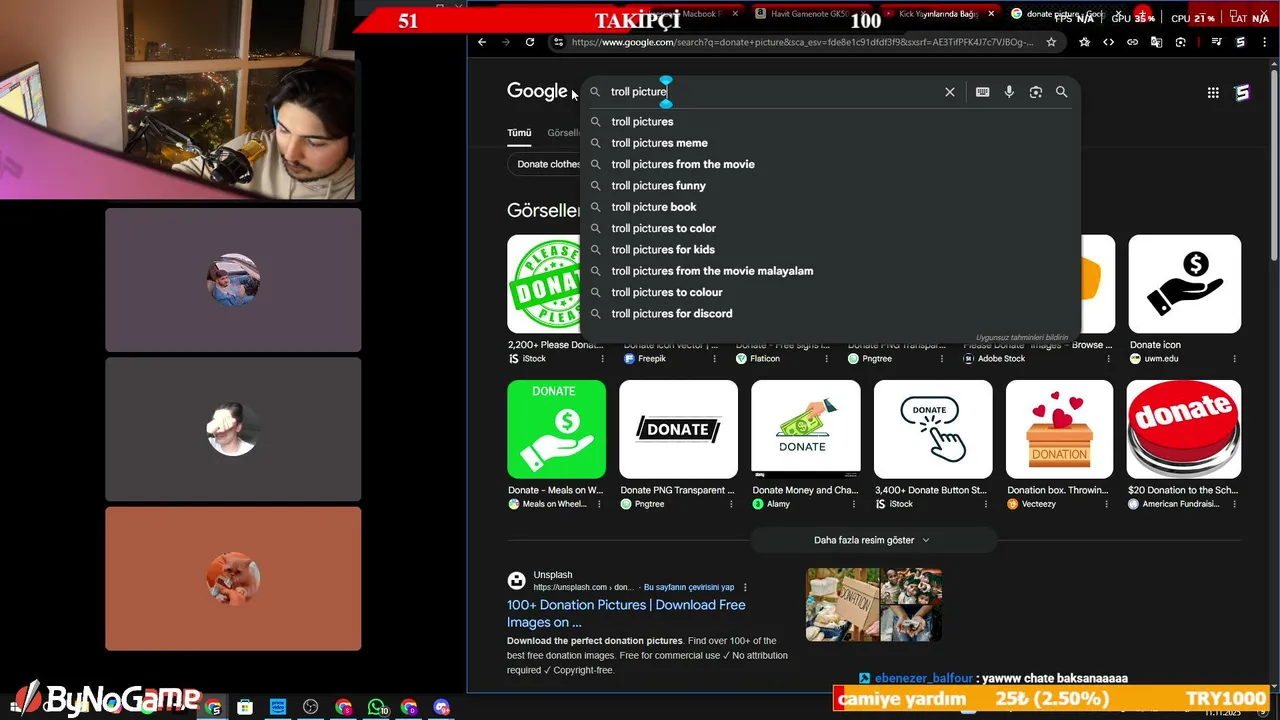Open '100+ Donation Pictures' Unsplash link
Screen dimensions: 1280x720
(x=626, y=613)
